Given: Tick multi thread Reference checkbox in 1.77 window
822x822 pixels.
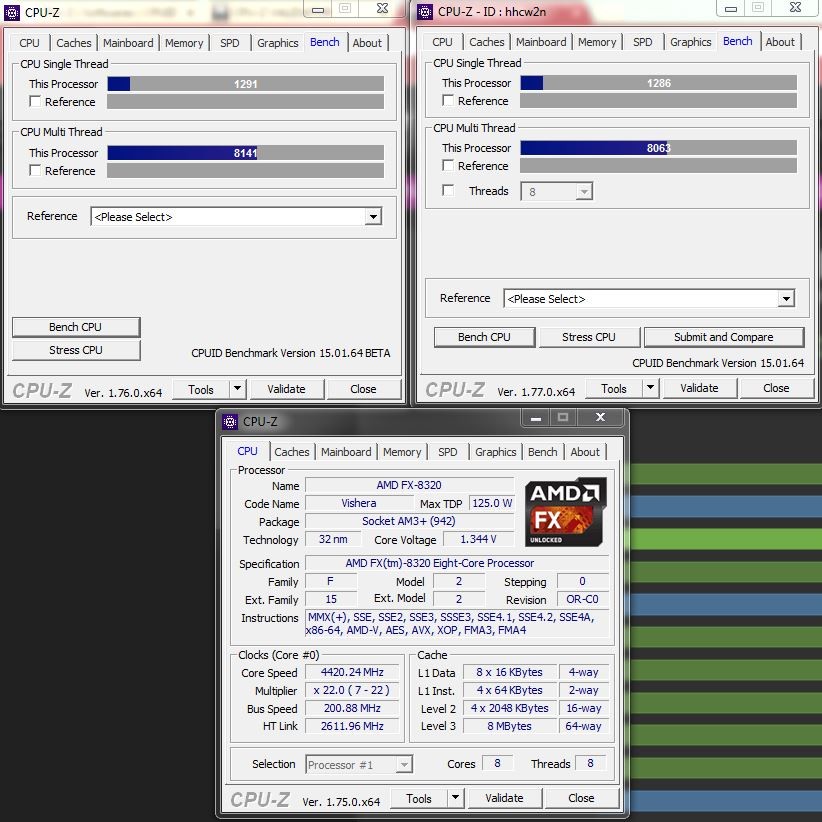Looking at the screenshot, I should click(x=448, y=165).
